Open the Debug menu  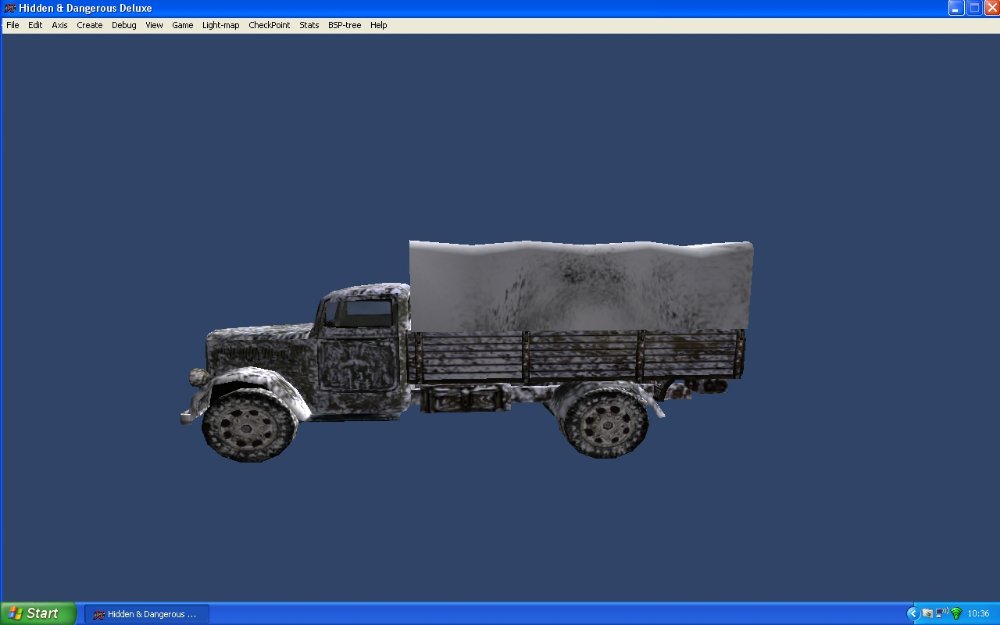point(124,25)
